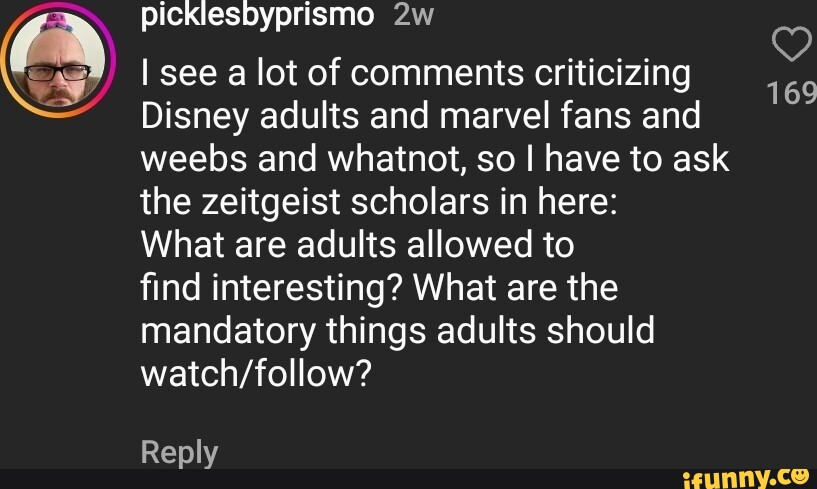This screenshot has width=817, height=489.
Task: Like the comment with the heart icon
Action: (791, 45)
